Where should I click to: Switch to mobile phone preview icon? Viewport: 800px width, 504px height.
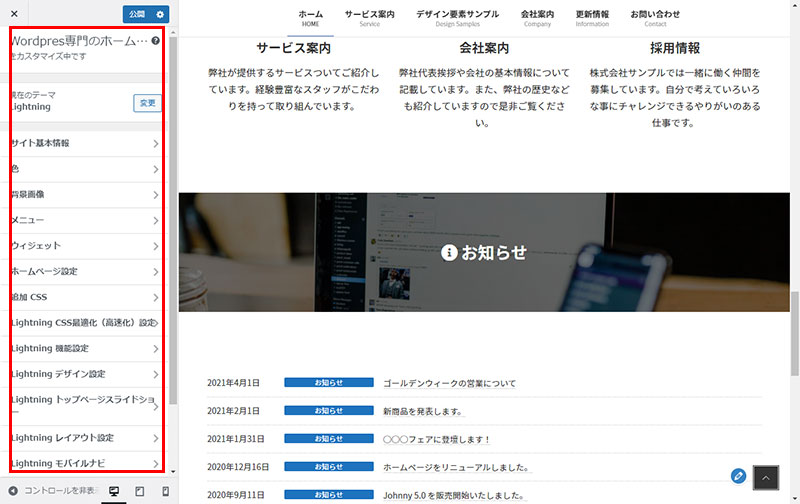[165, 492]
